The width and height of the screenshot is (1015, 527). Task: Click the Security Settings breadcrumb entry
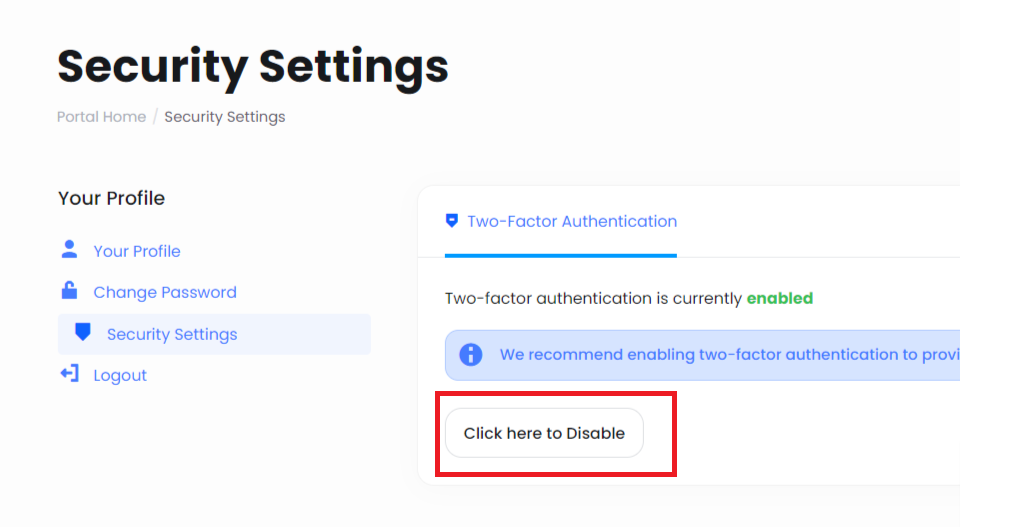225,117
